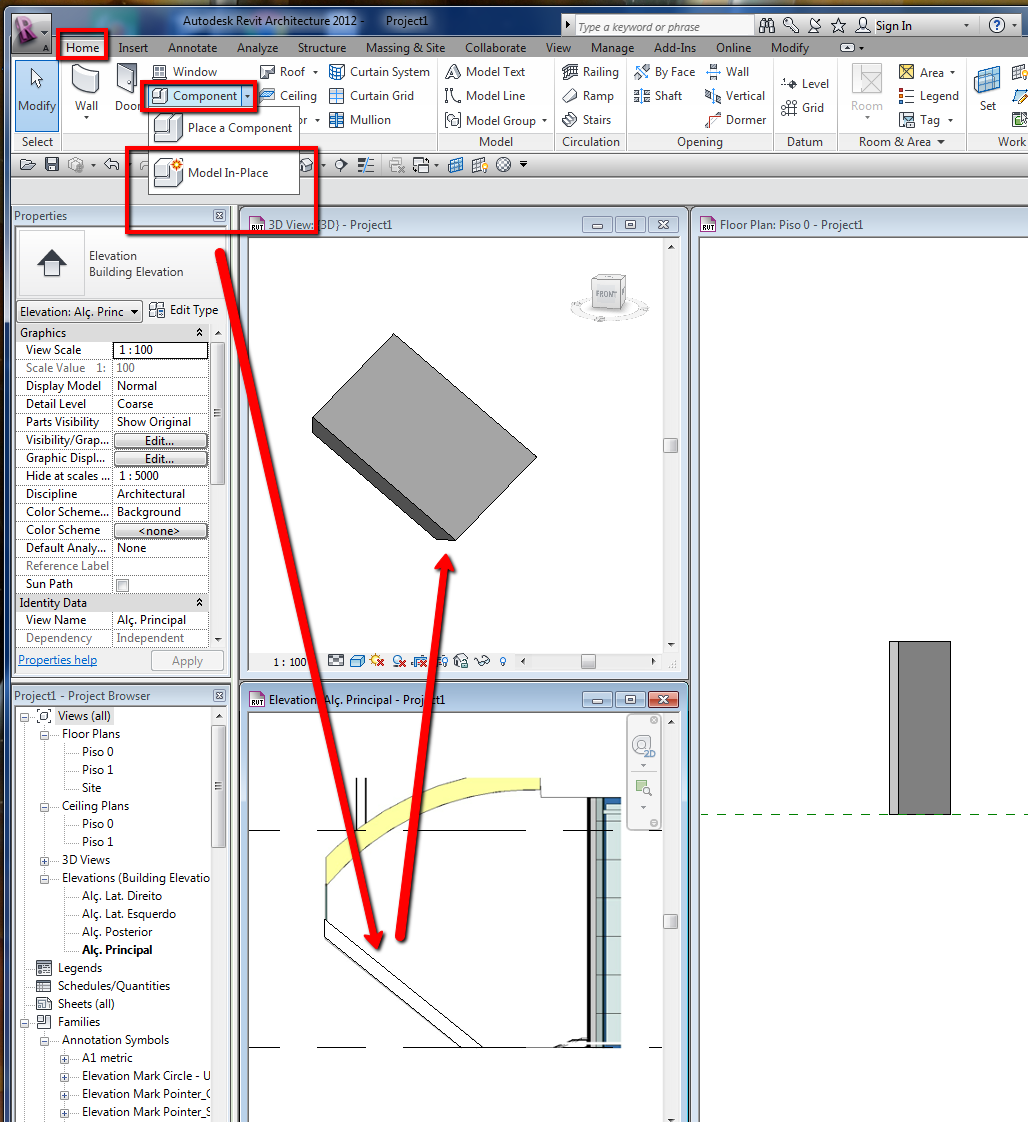This screenshot has width=1028, height=1122.
Task: Click the binoculars search icon
Action: [x=767, y=26]
